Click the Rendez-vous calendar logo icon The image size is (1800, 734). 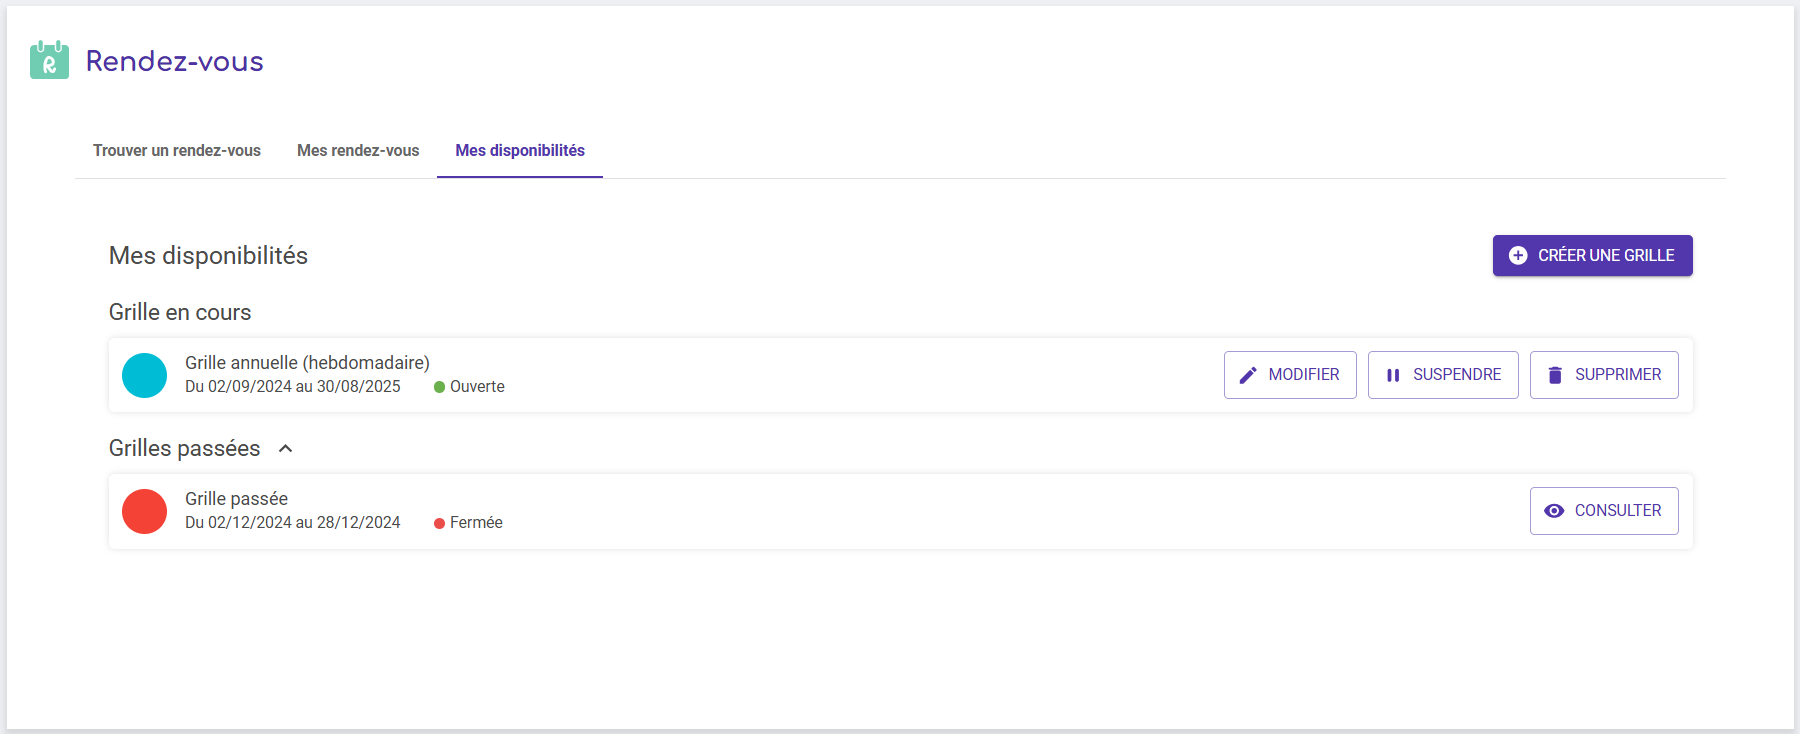[49, 60]
